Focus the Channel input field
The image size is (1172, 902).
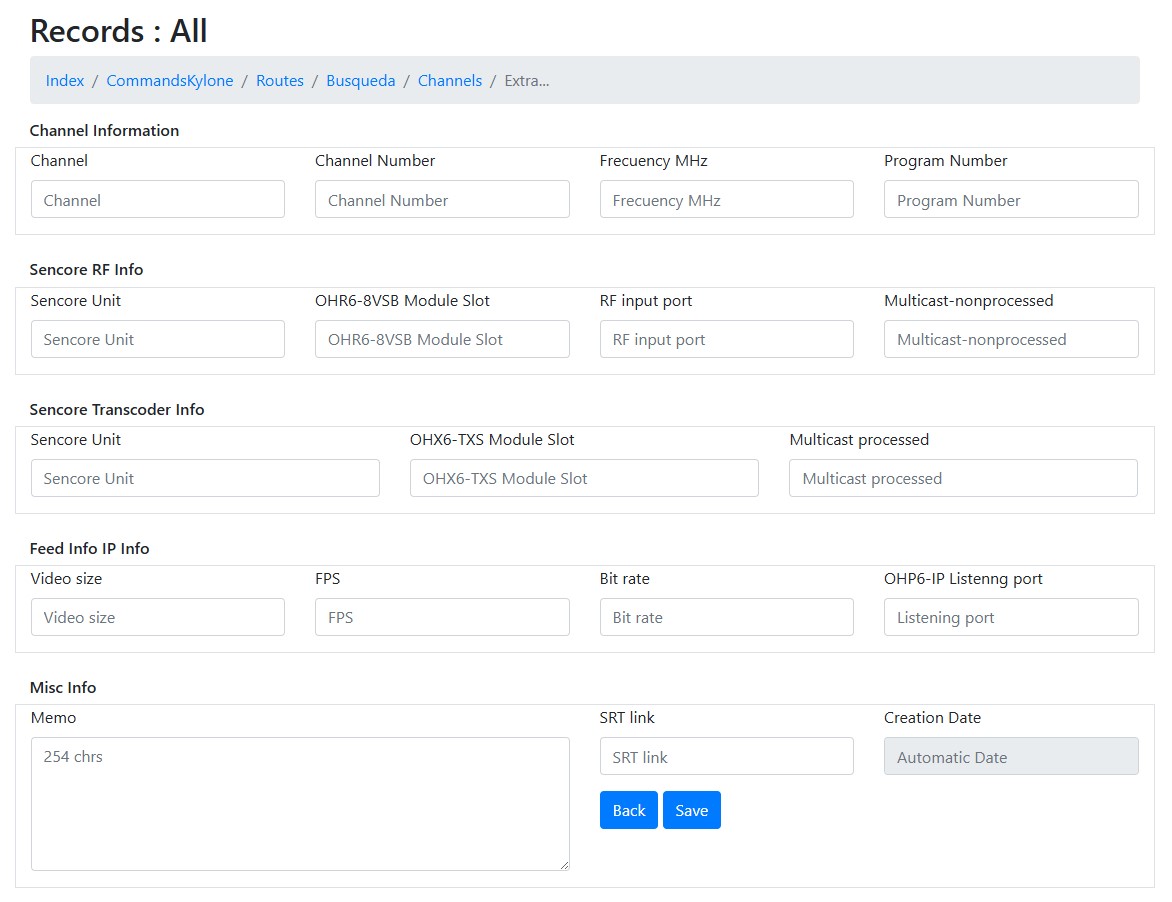tap(158, 200)
